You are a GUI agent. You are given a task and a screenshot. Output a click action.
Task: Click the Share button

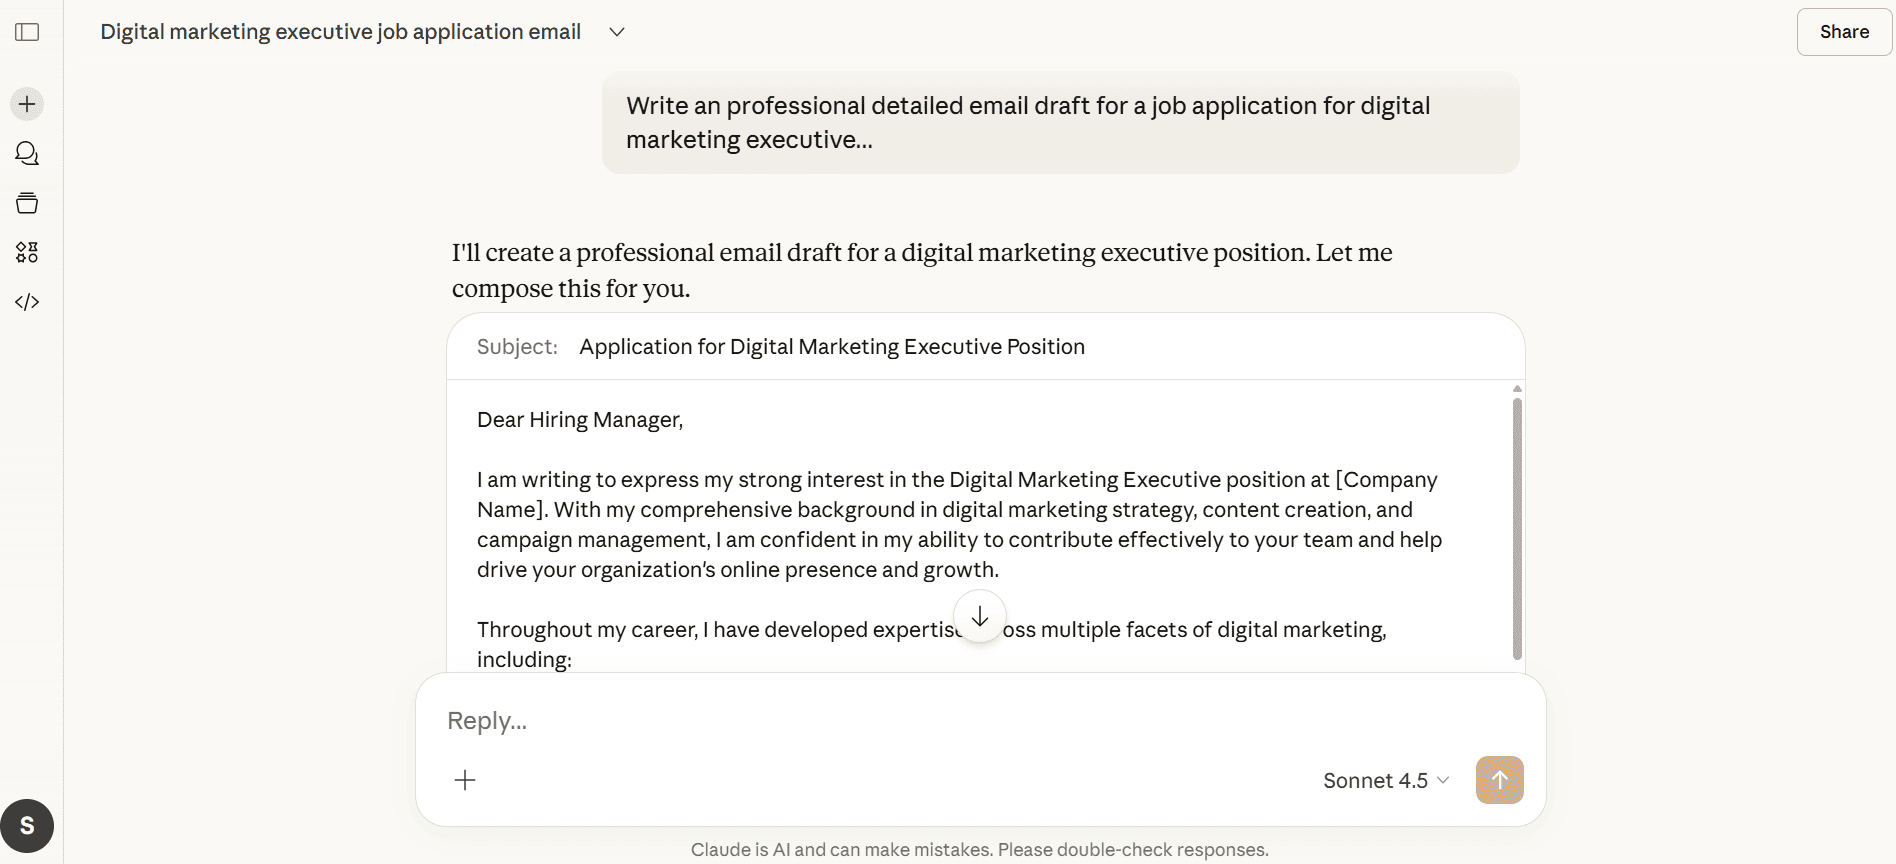pos(1843,31)
